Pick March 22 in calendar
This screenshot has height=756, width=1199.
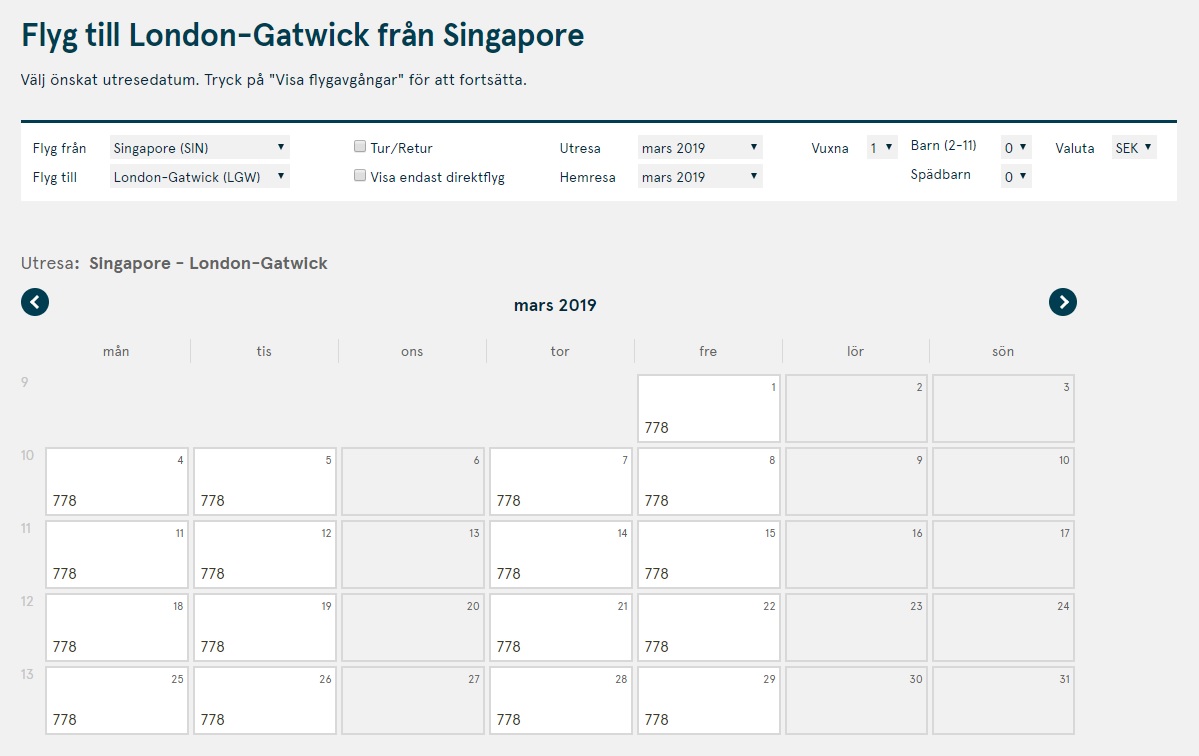pyautogui.click(x=709, y=628)
